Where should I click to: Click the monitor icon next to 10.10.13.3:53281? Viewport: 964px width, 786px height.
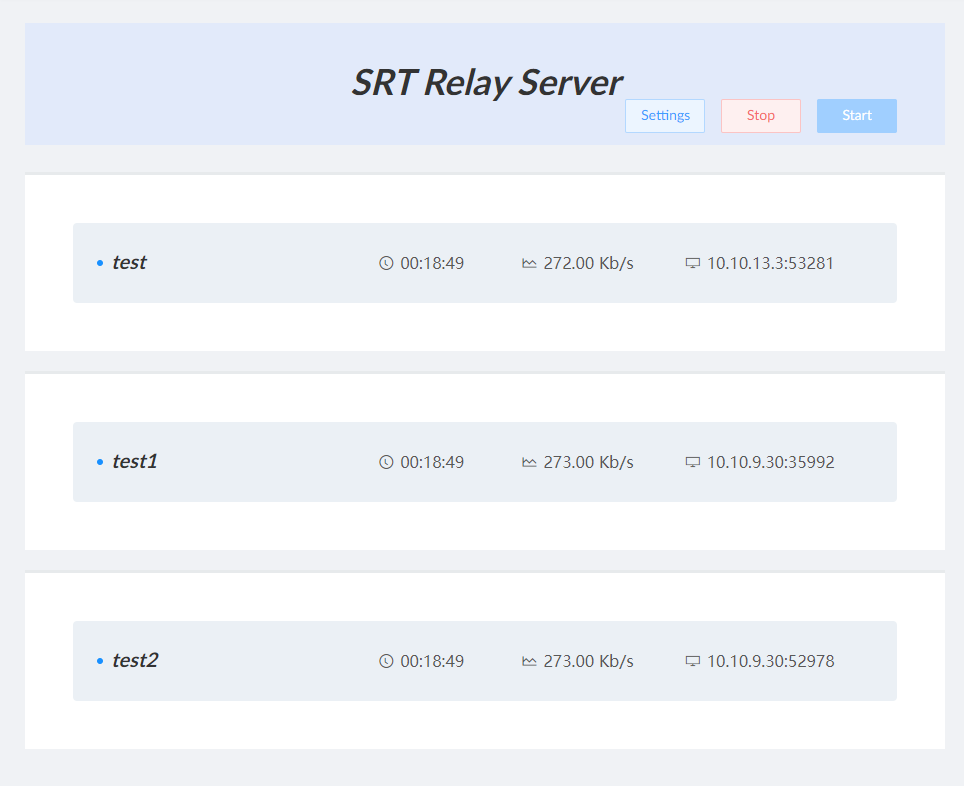point(693,263)
